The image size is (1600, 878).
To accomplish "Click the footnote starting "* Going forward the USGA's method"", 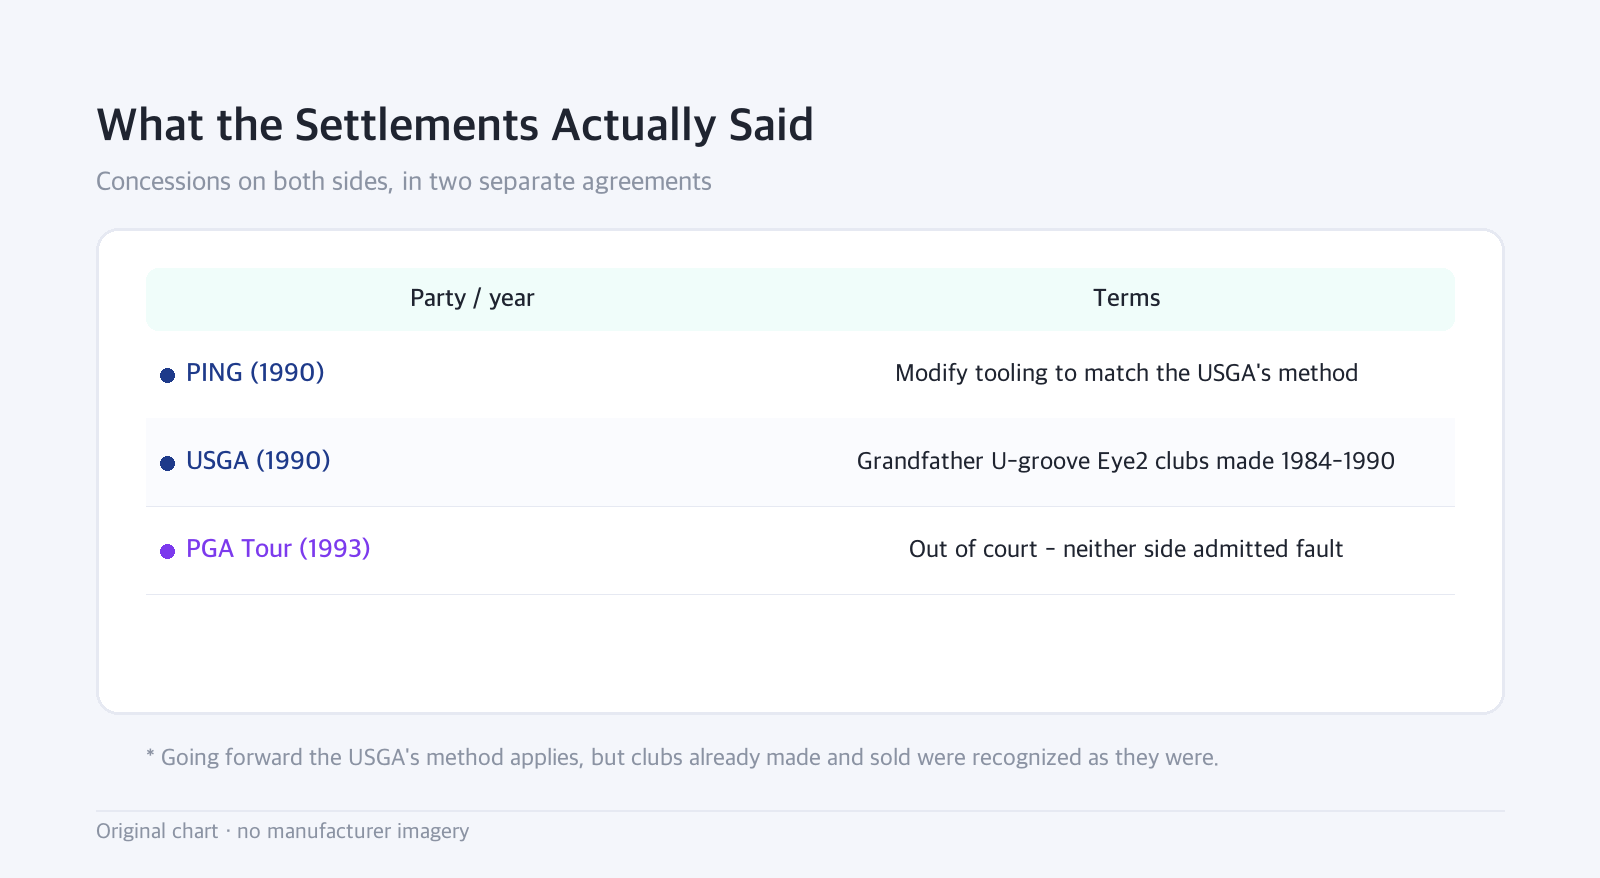I will click(682, 757).
